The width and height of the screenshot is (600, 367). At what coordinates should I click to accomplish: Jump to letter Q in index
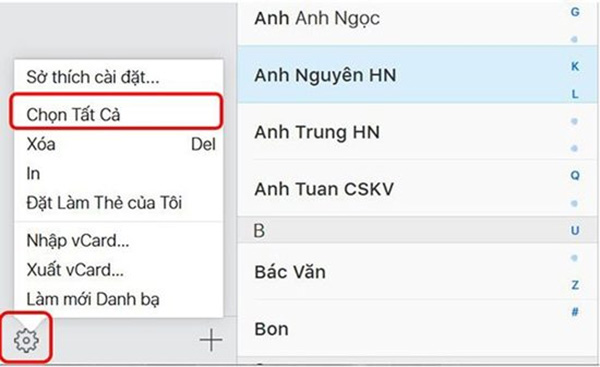pyautogui.click(x=575, y=175)
